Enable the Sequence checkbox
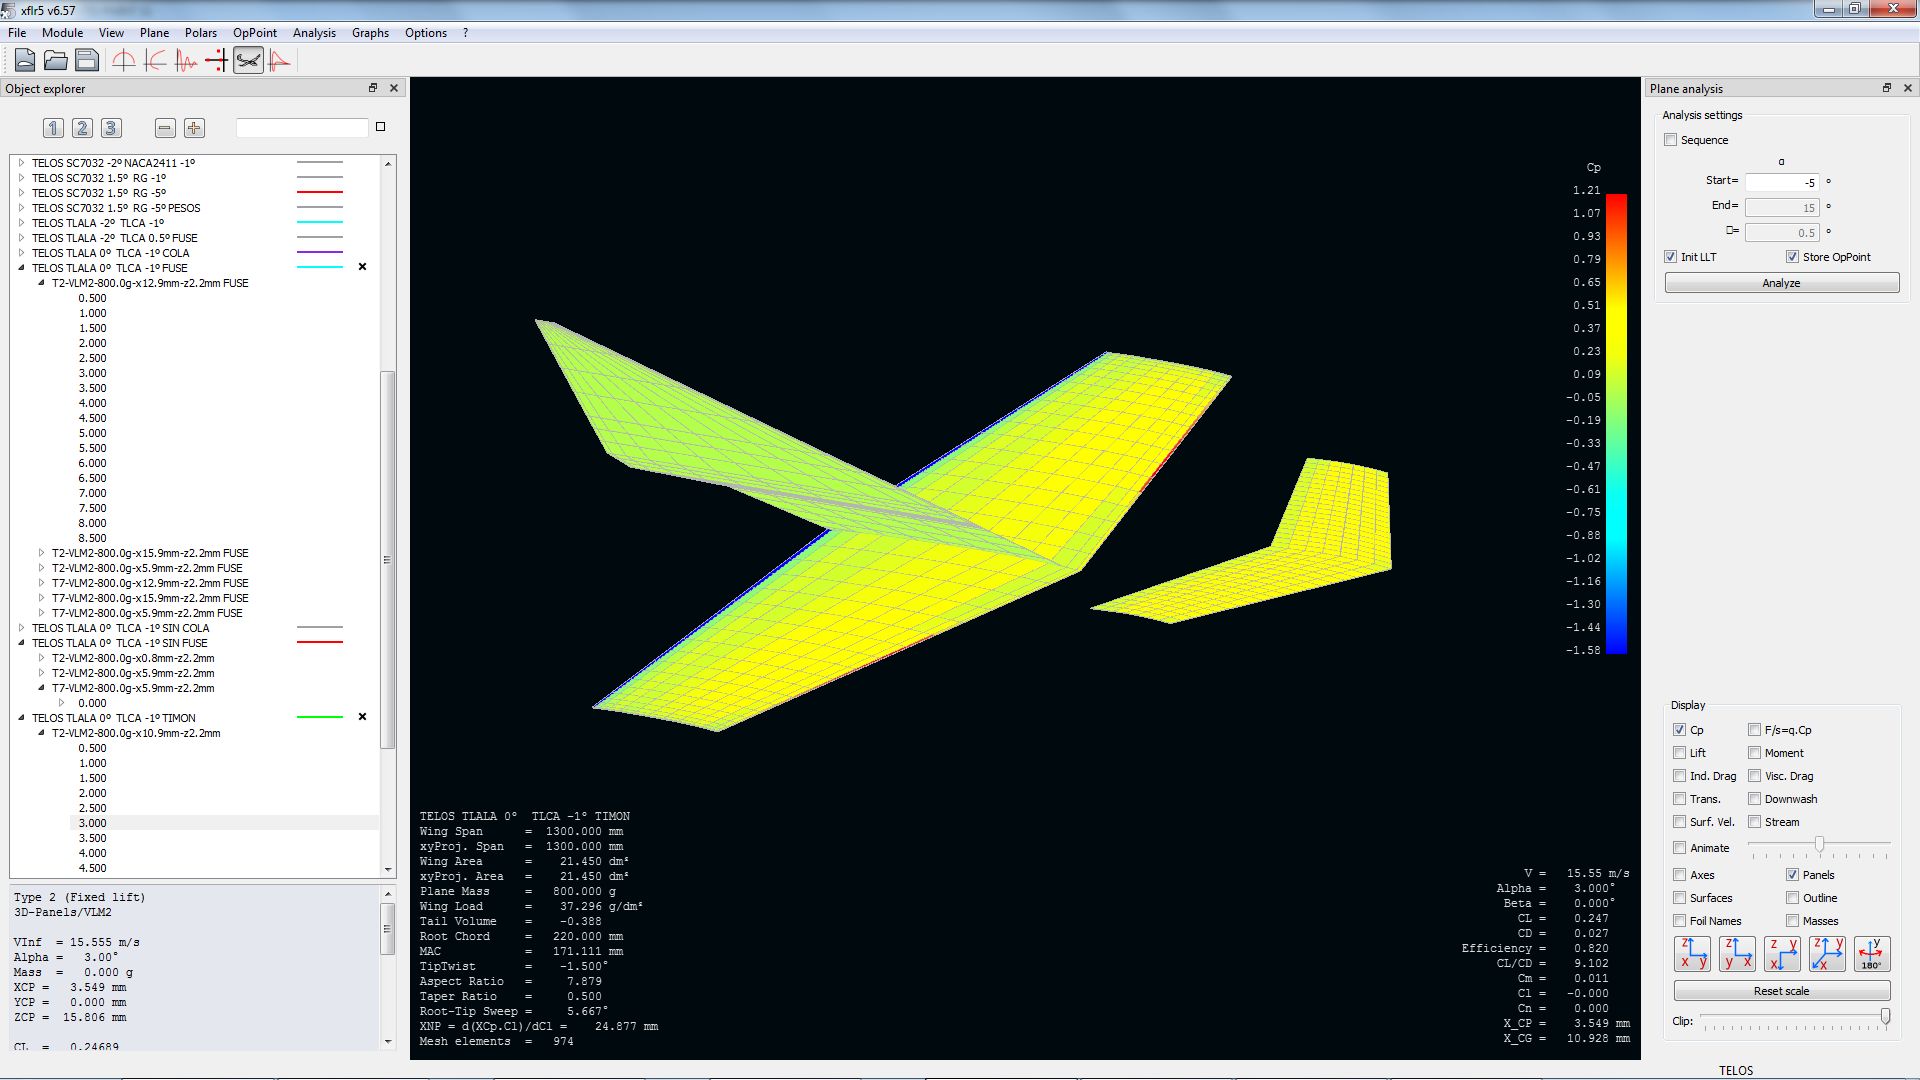The width and height of the screenshot is (1920, 1080). 1671,140
